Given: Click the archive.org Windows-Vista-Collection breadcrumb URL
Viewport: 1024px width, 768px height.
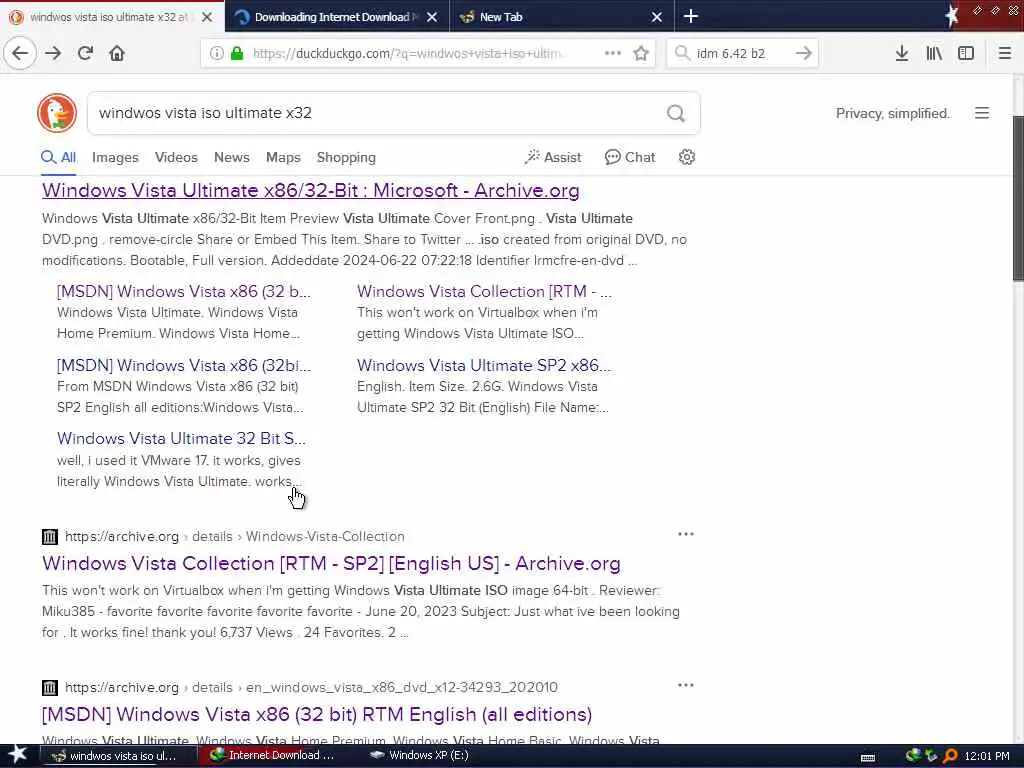Looking at the screenshot, I should click(x=234, y=536).
